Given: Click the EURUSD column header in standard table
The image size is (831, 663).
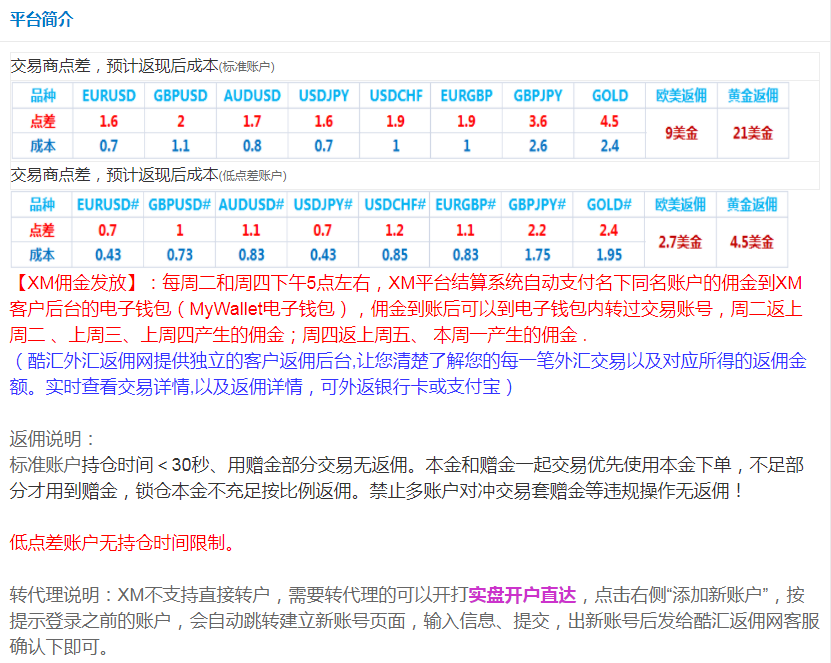Looking at the screenshot, I should click(109, 96).
